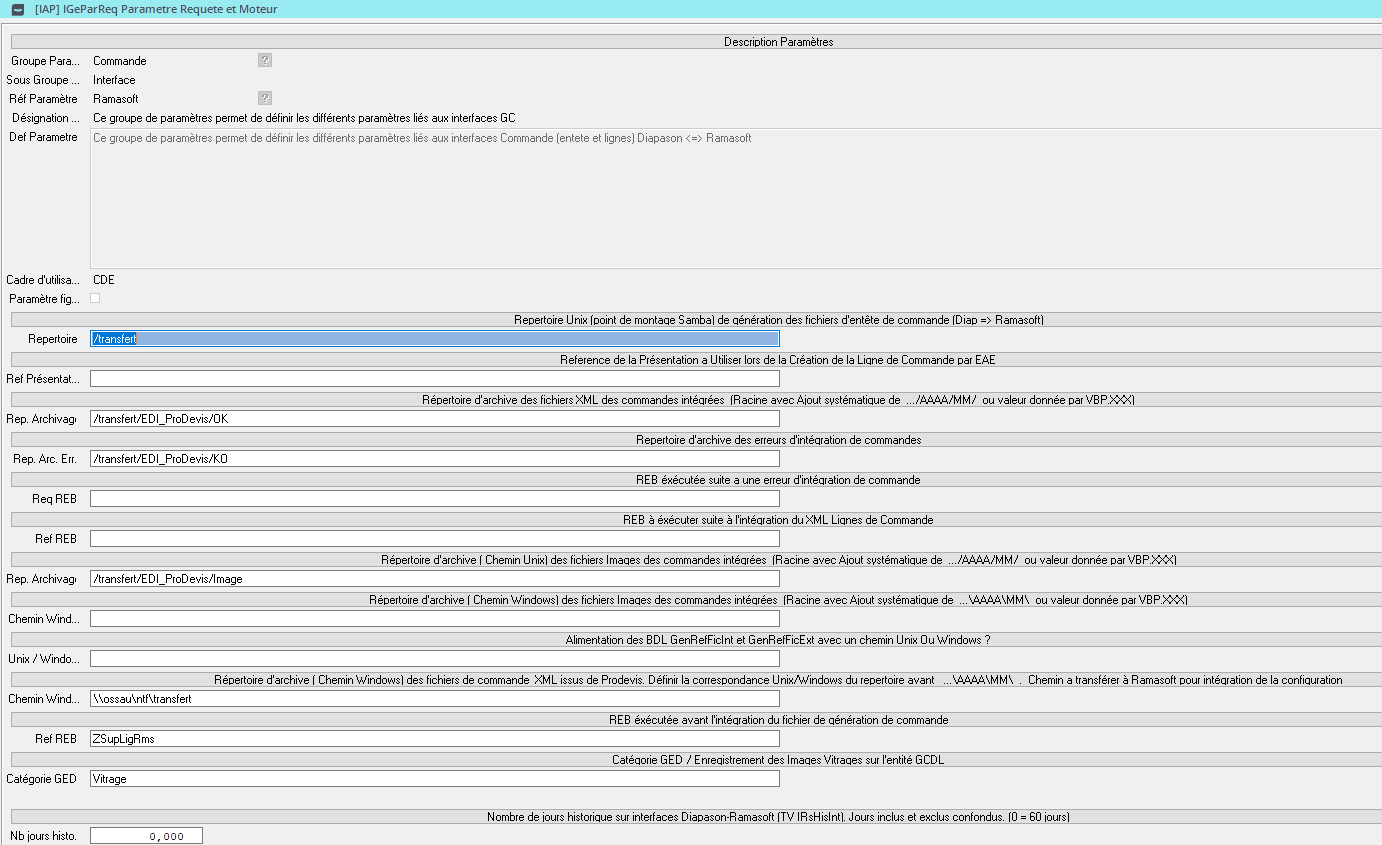Click the empty Chemin Windows images field

434,619
